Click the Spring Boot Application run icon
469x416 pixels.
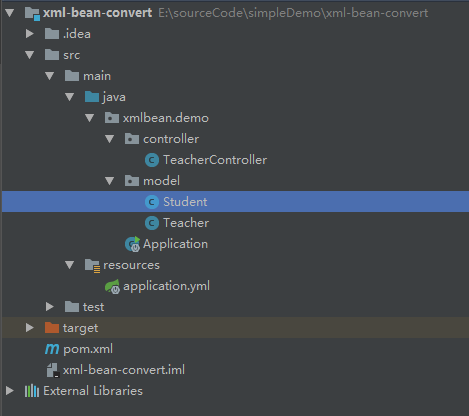(132, 244)
